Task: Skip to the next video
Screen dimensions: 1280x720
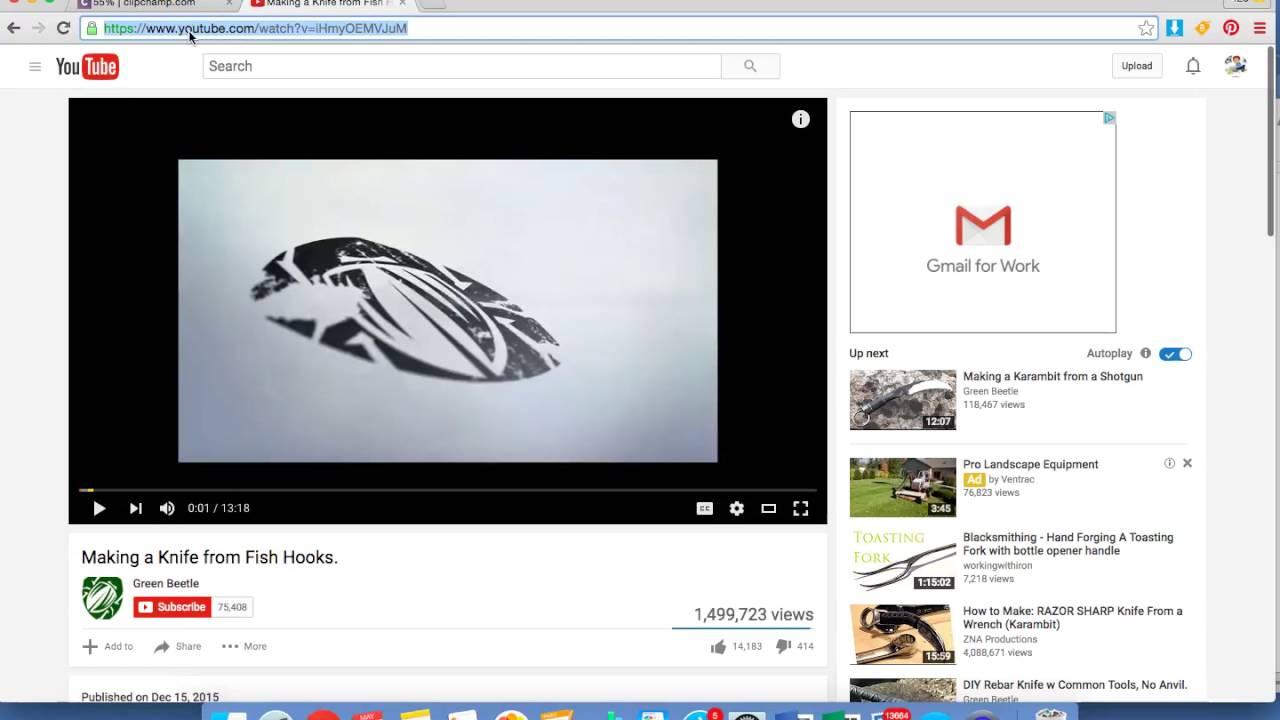Action: coord(135,508)
